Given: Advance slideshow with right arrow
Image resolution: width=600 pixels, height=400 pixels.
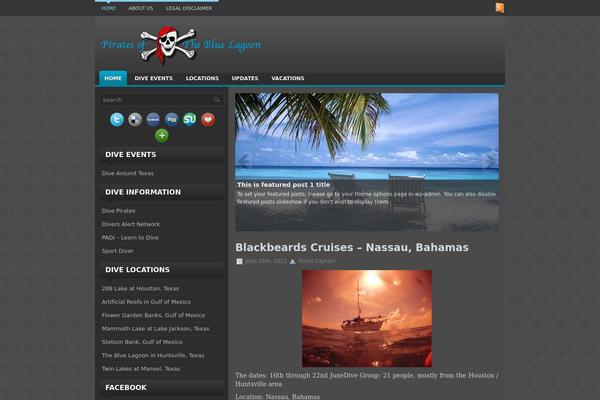Looking at the screenshot, I should click(x=489, y=161).
